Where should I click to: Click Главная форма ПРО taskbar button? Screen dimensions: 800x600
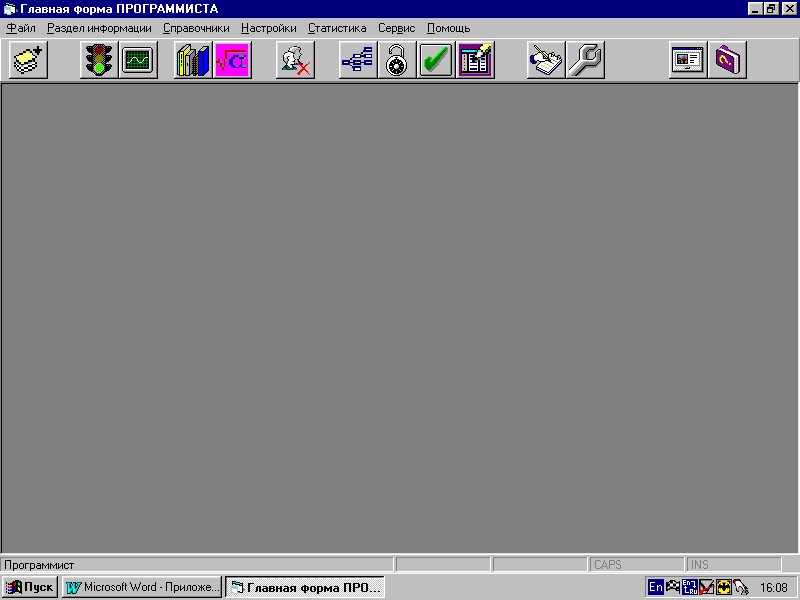[305, 587]
